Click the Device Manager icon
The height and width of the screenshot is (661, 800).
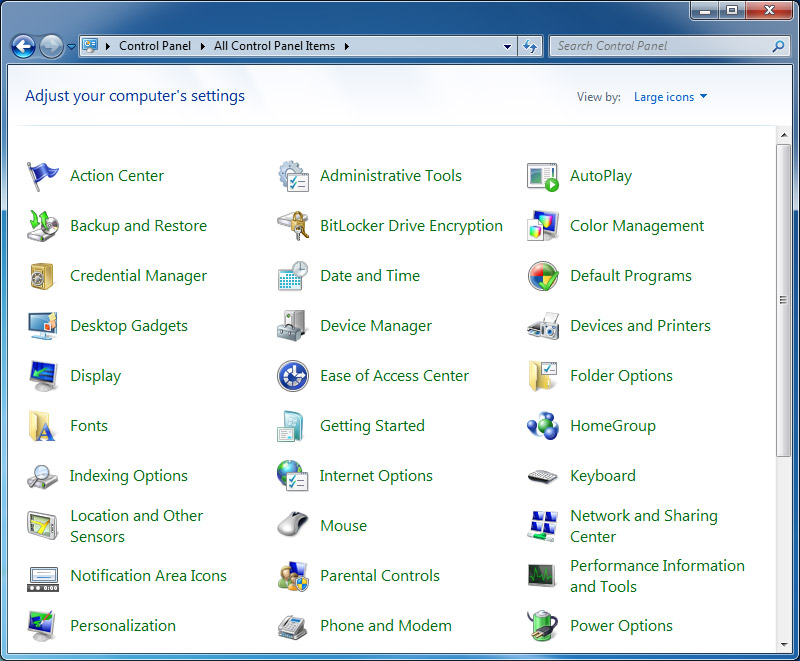pyautogui.click(x=293, y=326)
